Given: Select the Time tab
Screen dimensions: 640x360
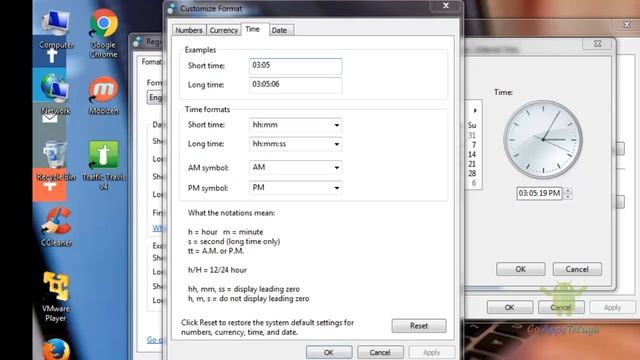Looking at the screenshot, I should point(253,29).
